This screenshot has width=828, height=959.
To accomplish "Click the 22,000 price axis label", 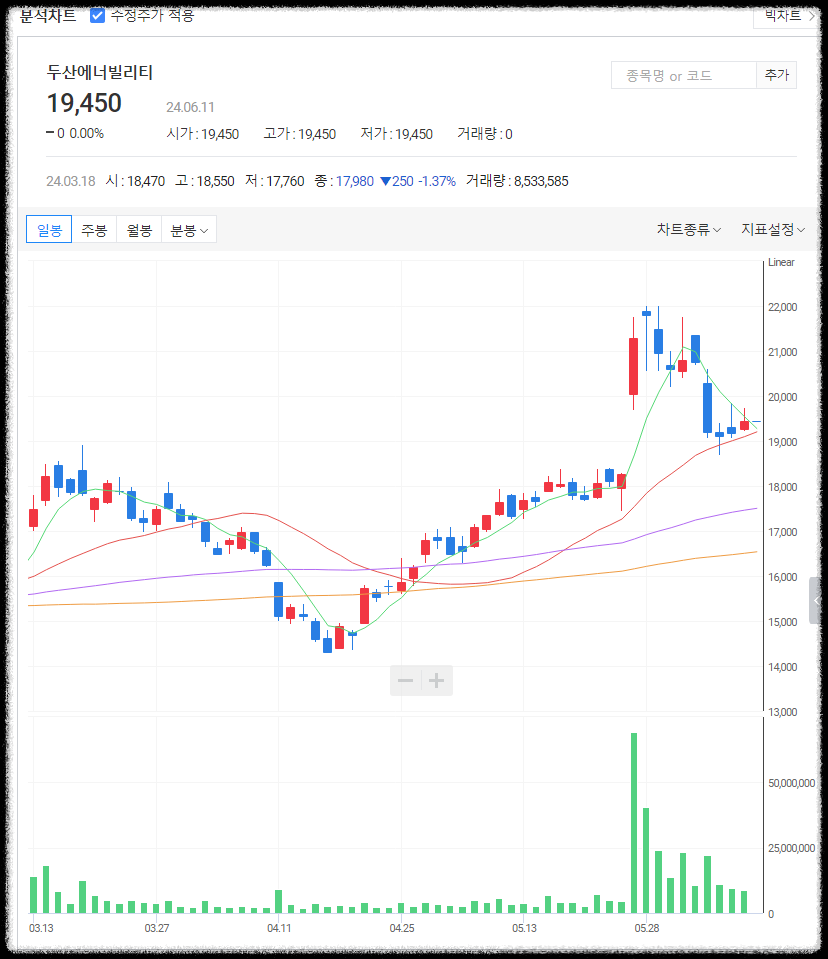I will pos(783,307).
